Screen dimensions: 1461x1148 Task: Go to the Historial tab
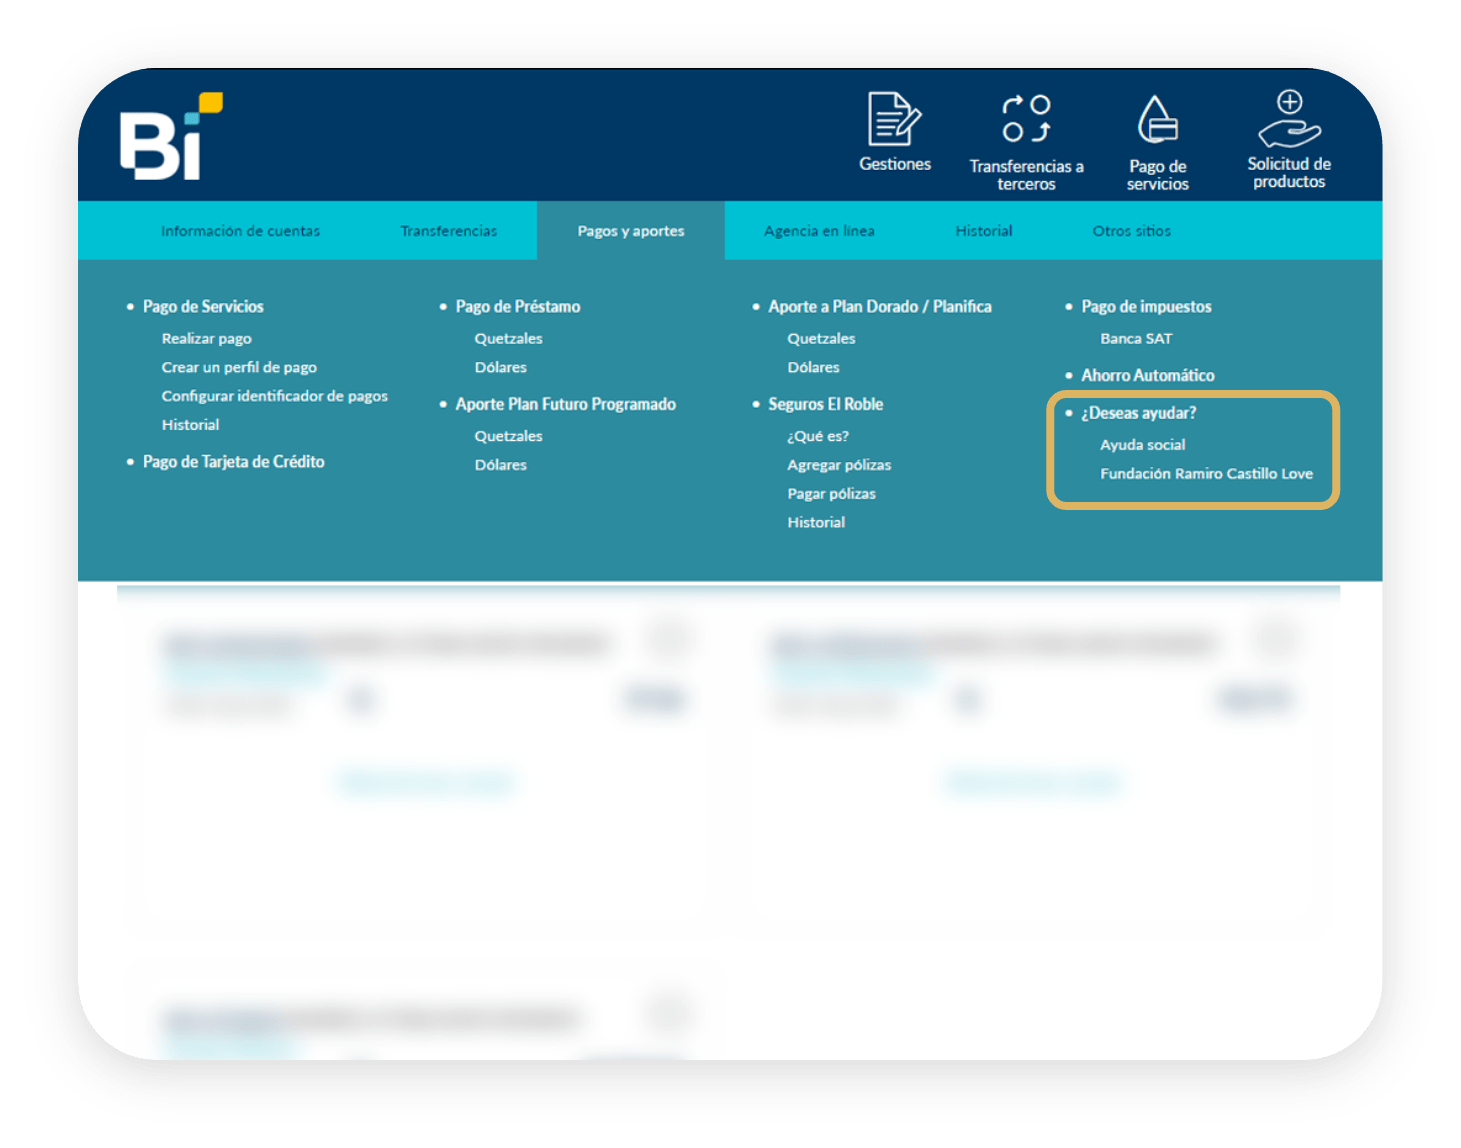[983, 231]
